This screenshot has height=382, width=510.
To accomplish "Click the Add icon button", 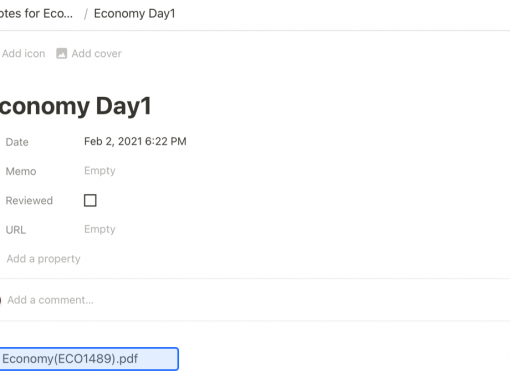I will 23,53.
